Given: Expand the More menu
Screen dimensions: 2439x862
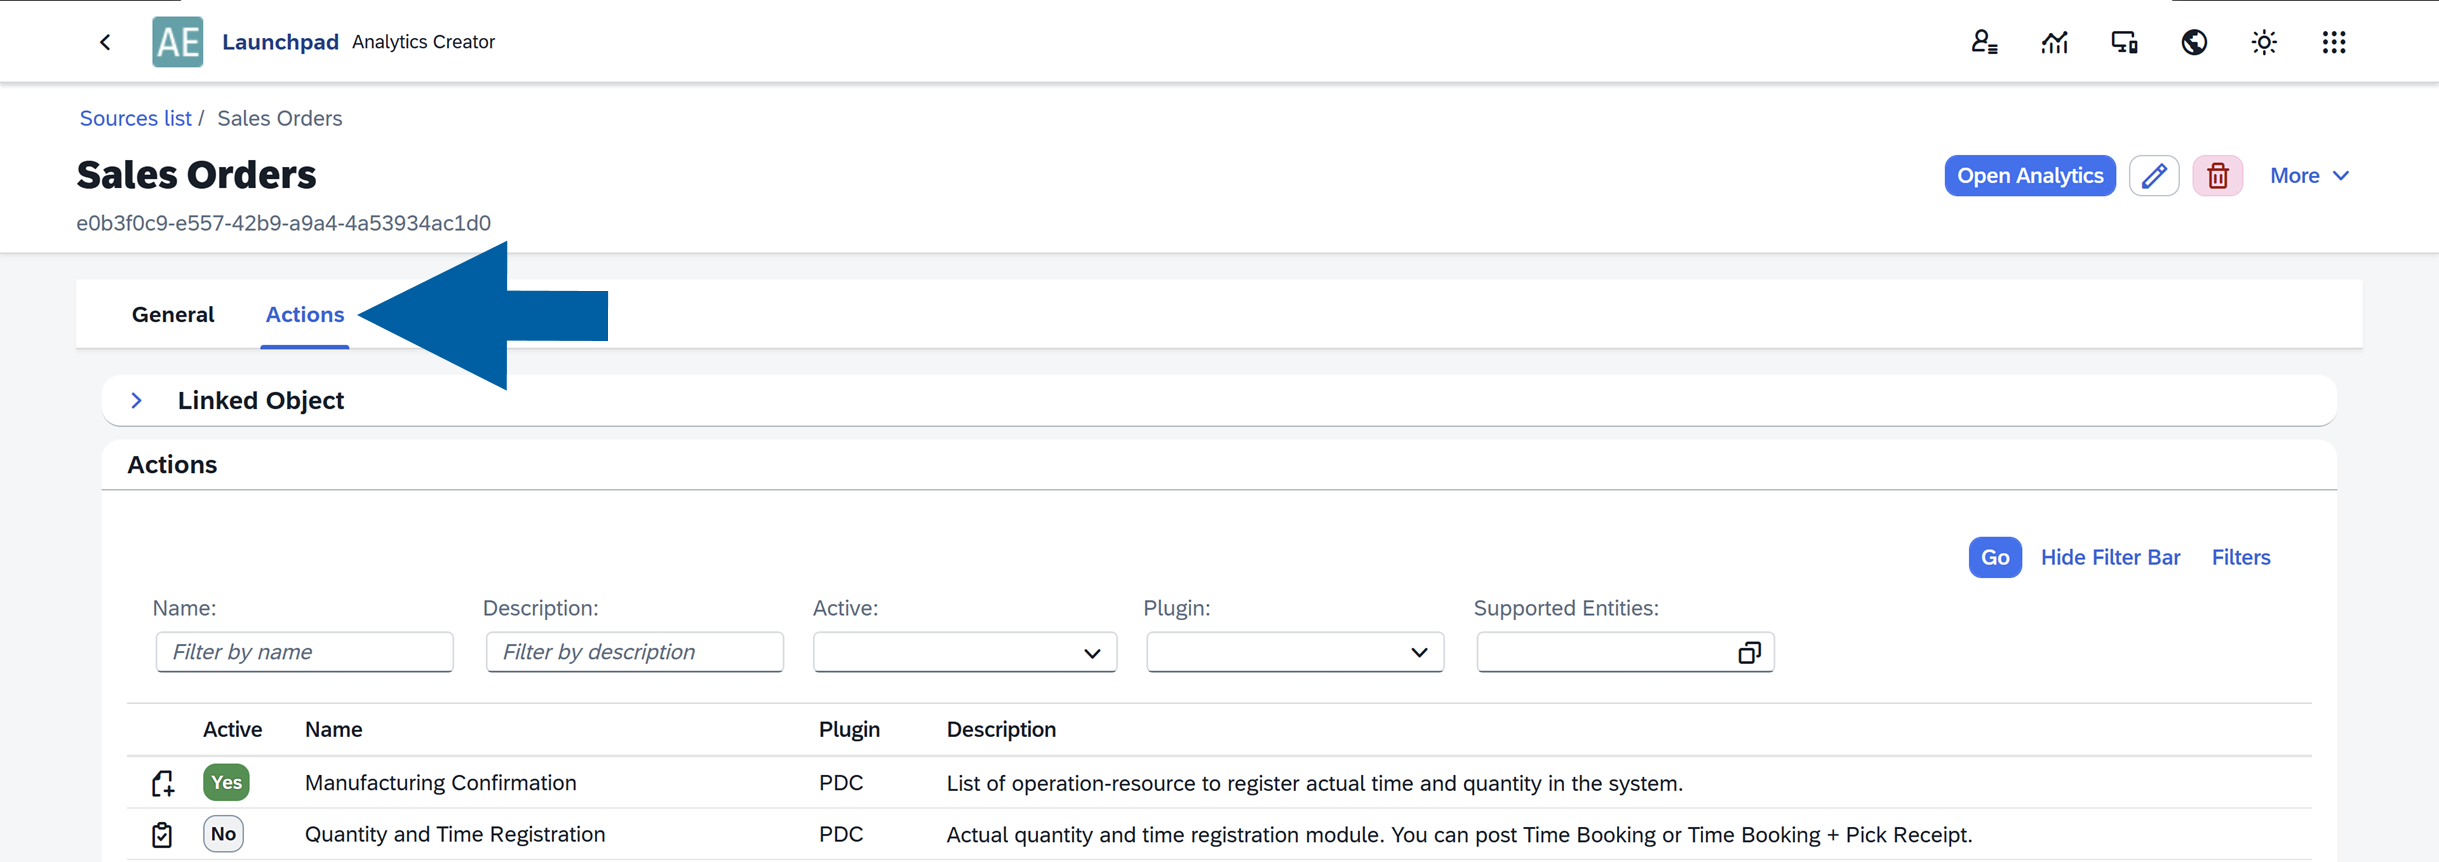Looking at the screenshot, I should coord(2309,176).
